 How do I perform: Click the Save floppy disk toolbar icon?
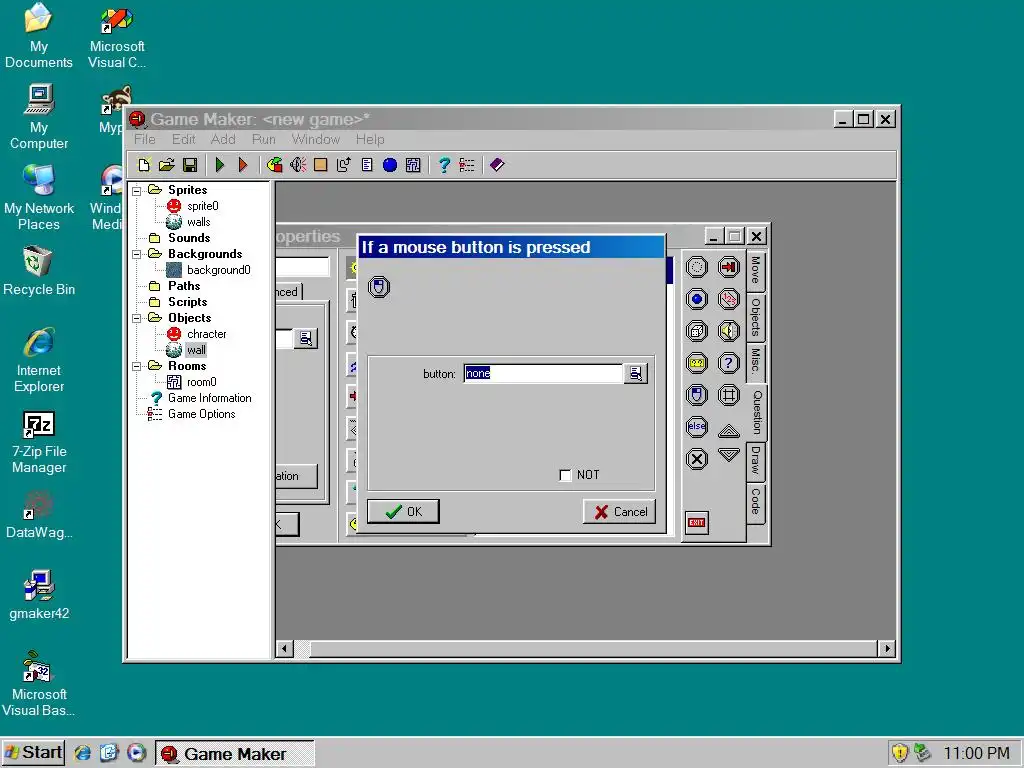coord(190,165)
